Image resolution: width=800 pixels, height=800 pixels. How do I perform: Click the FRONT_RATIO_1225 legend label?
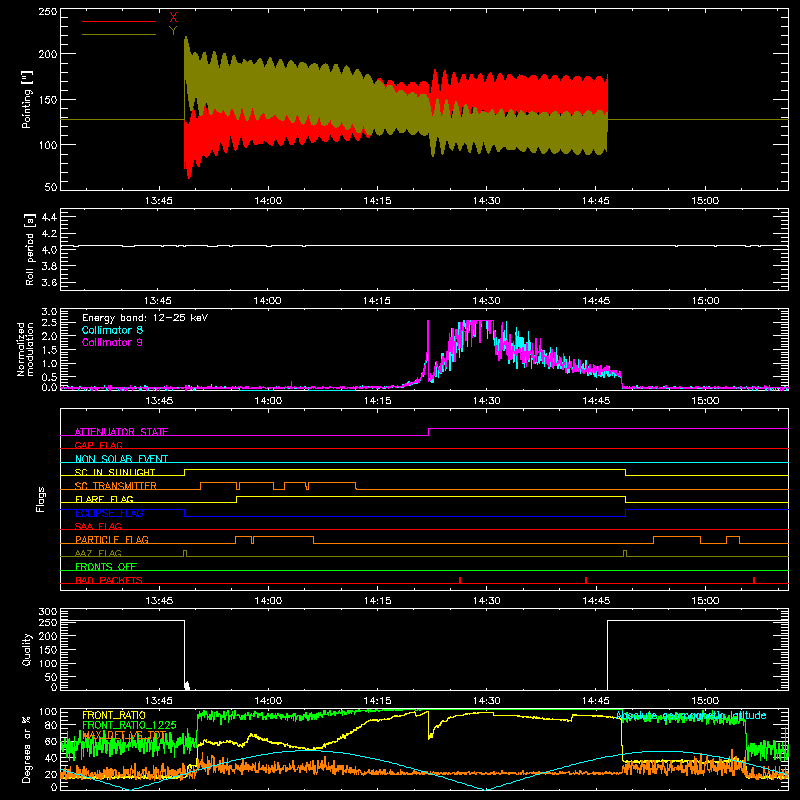click(129, 725)
